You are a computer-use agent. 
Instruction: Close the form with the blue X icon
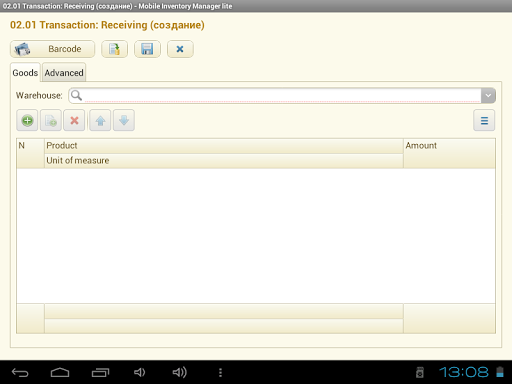[180, 49]
